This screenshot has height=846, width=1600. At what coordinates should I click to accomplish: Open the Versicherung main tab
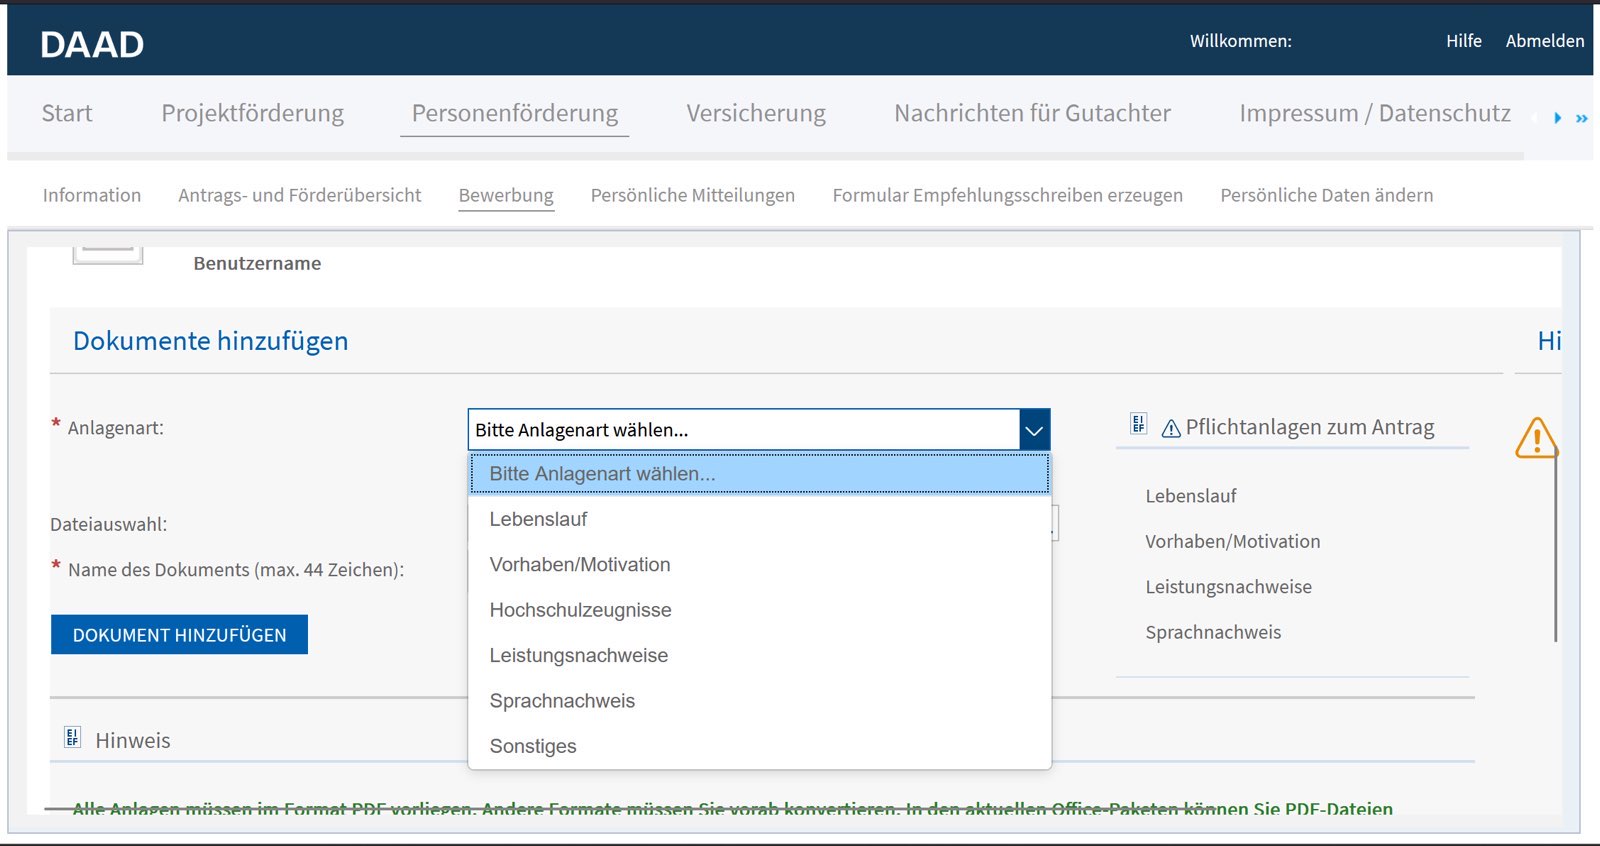click(x=756, y=113)
